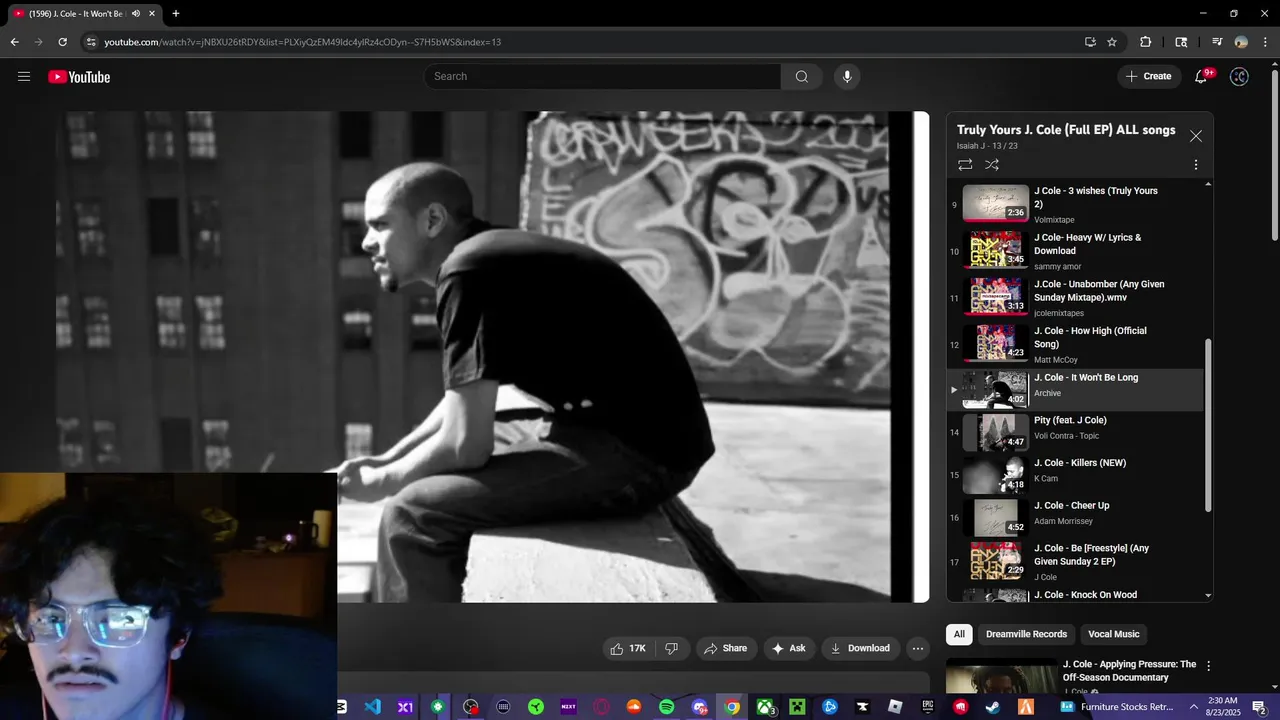The image size is (1280, 720).
Task: Toggle loop playlist
Action: 965,165
